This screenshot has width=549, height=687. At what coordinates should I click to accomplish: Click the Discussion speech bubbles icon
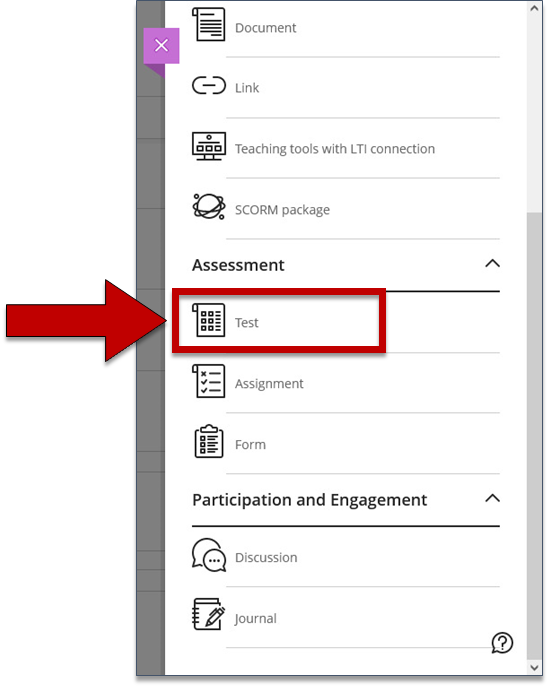(209, 555)
